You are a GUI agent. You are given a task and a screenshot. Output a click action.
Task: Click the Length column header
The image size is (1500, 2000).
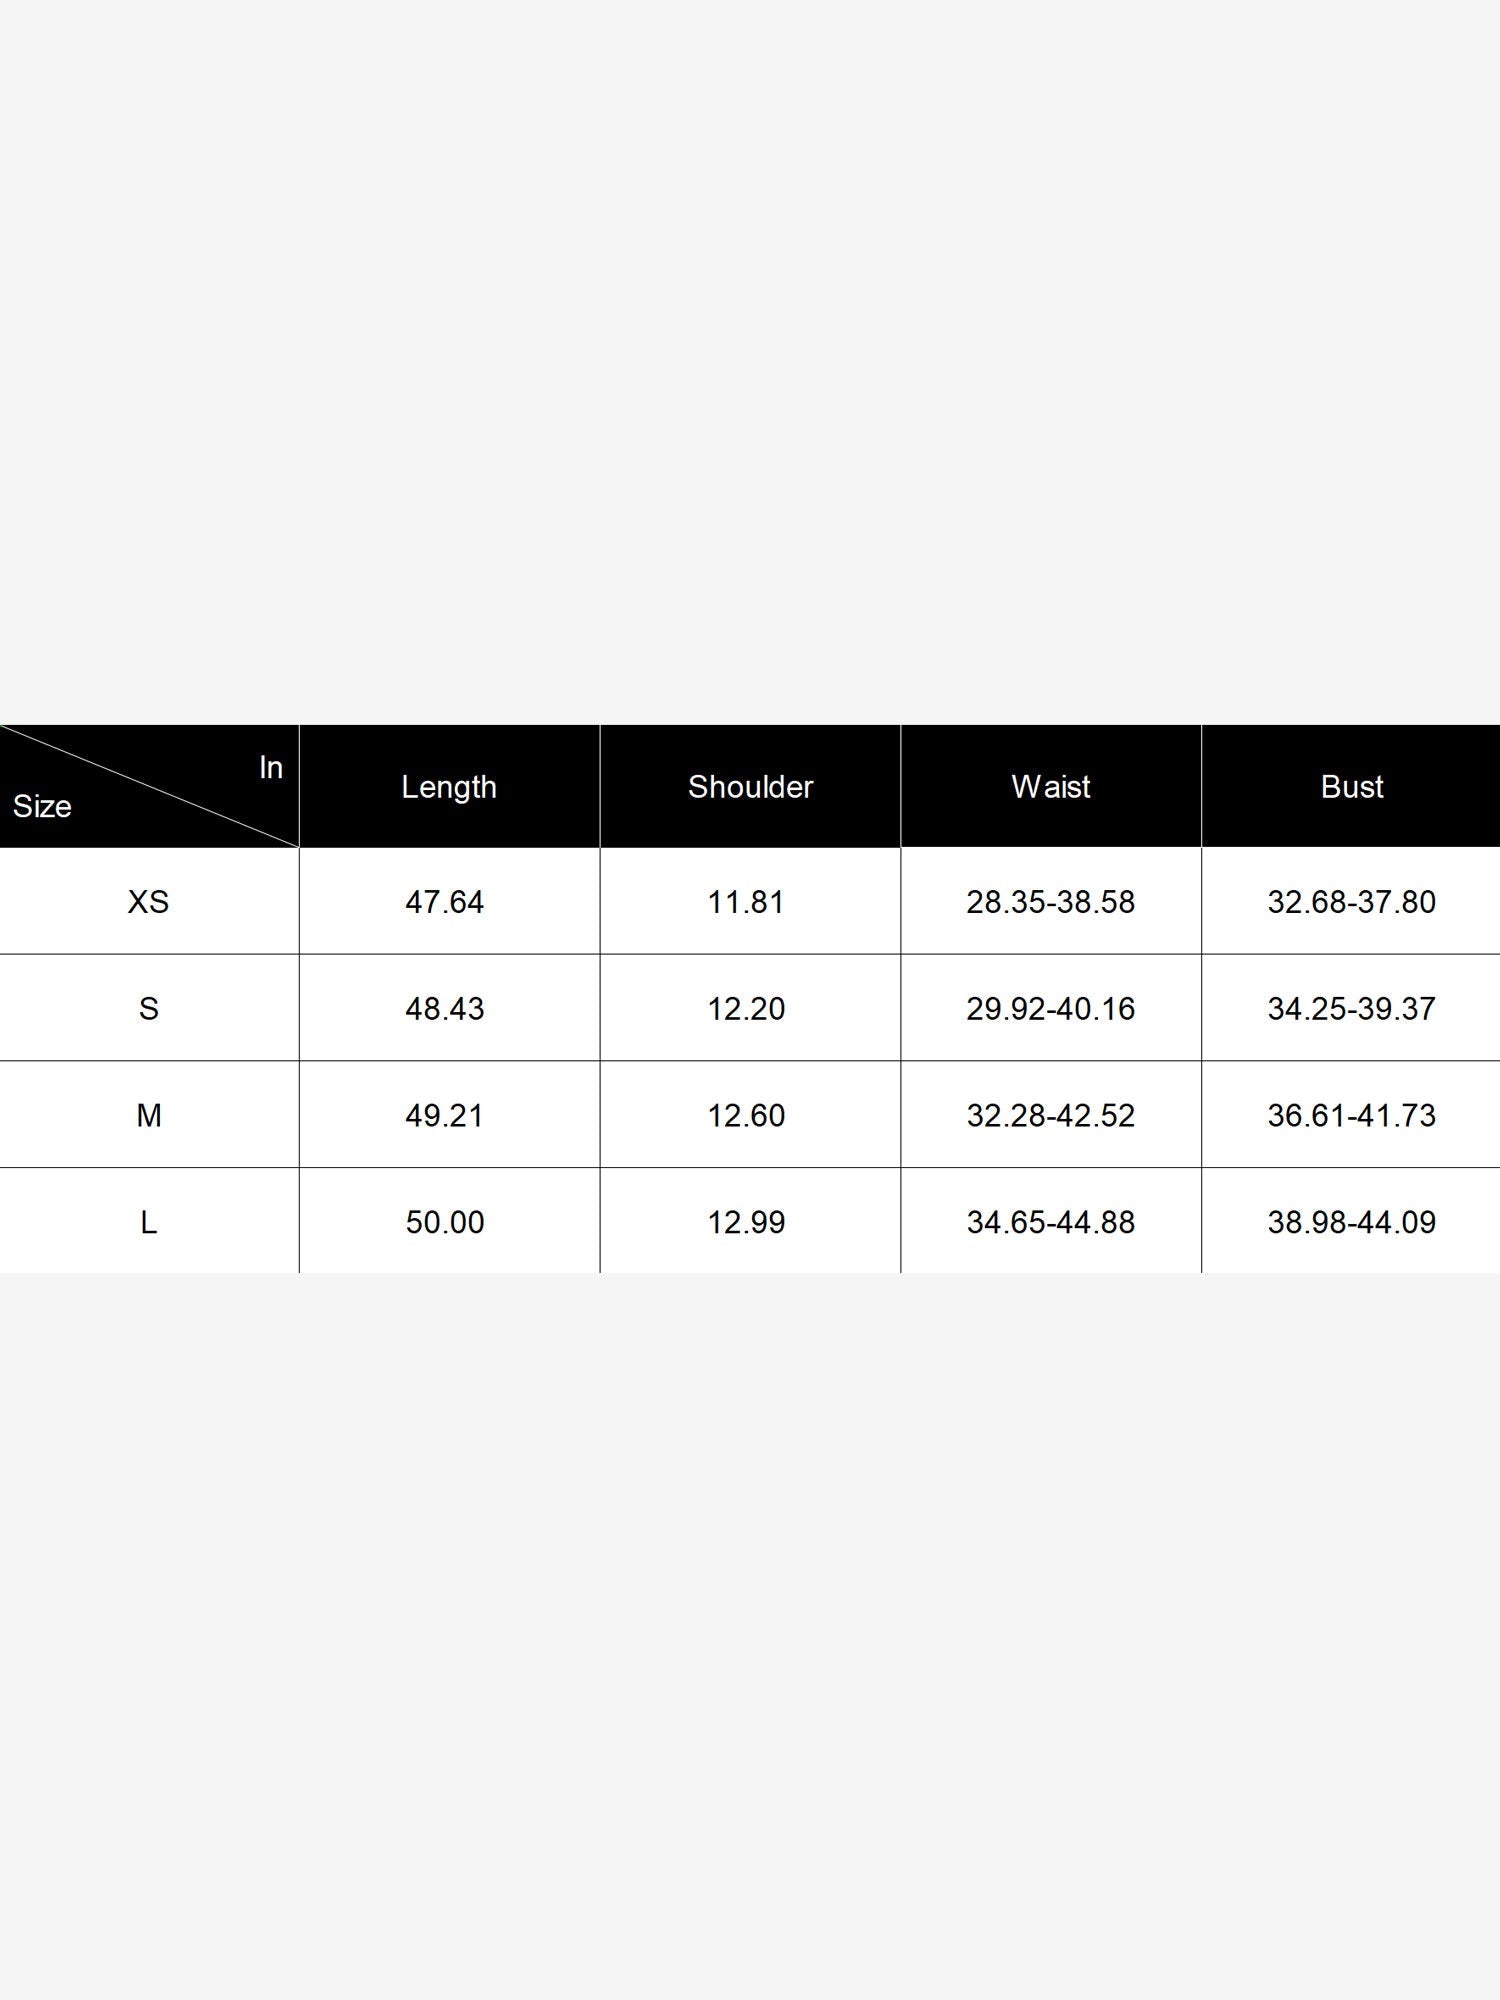pyautogui.click(x=449, y=787)
